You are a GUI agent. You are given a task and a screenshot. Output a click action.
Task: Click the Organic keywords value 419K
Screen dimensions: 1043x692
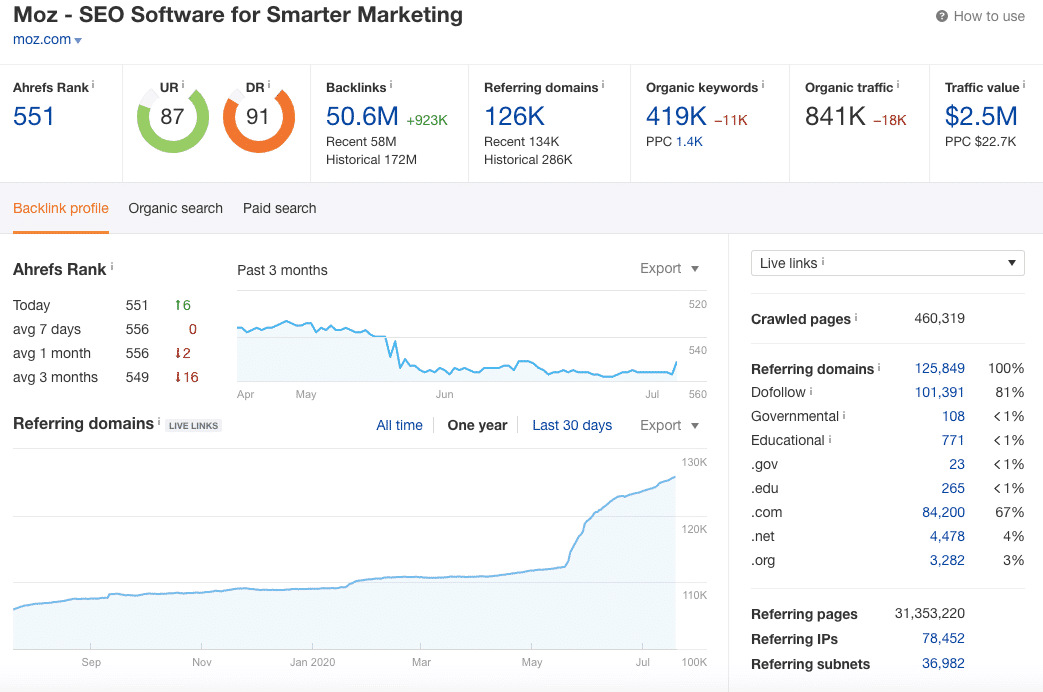(x=676, y=116)
